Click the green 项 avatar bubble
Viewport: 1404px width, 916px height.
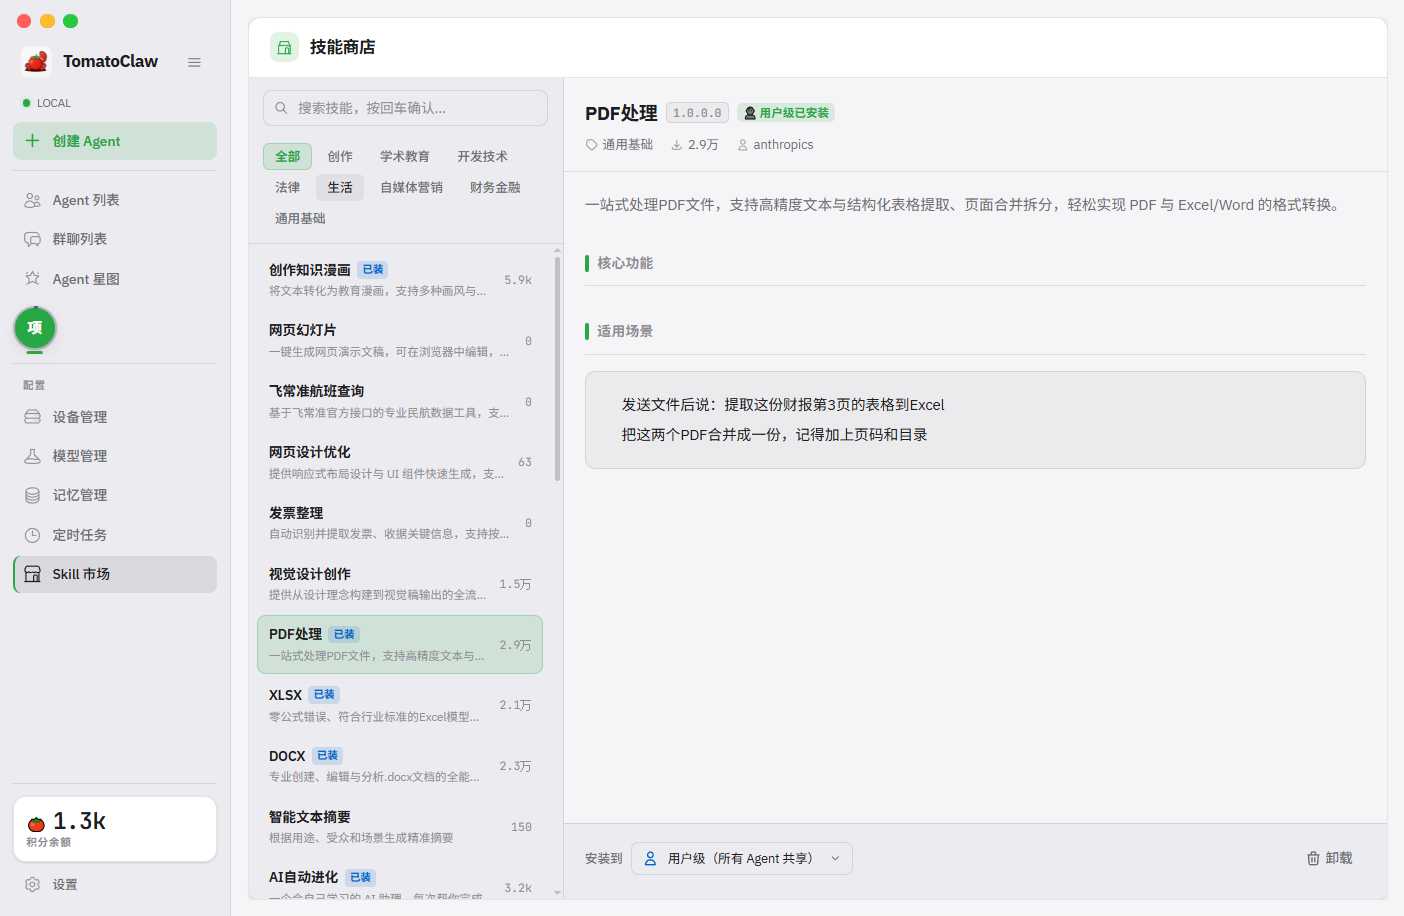tap(35, 328)
